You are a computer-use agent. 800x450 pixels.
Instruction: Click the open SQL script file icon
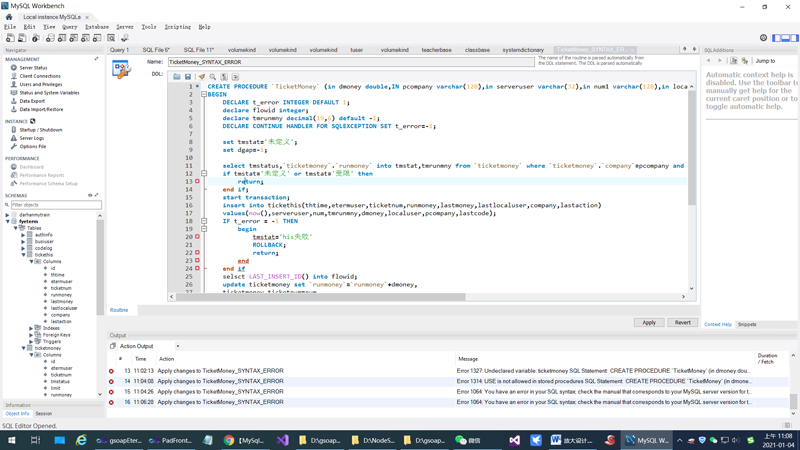pyautogui.click(x=22, y=38)
